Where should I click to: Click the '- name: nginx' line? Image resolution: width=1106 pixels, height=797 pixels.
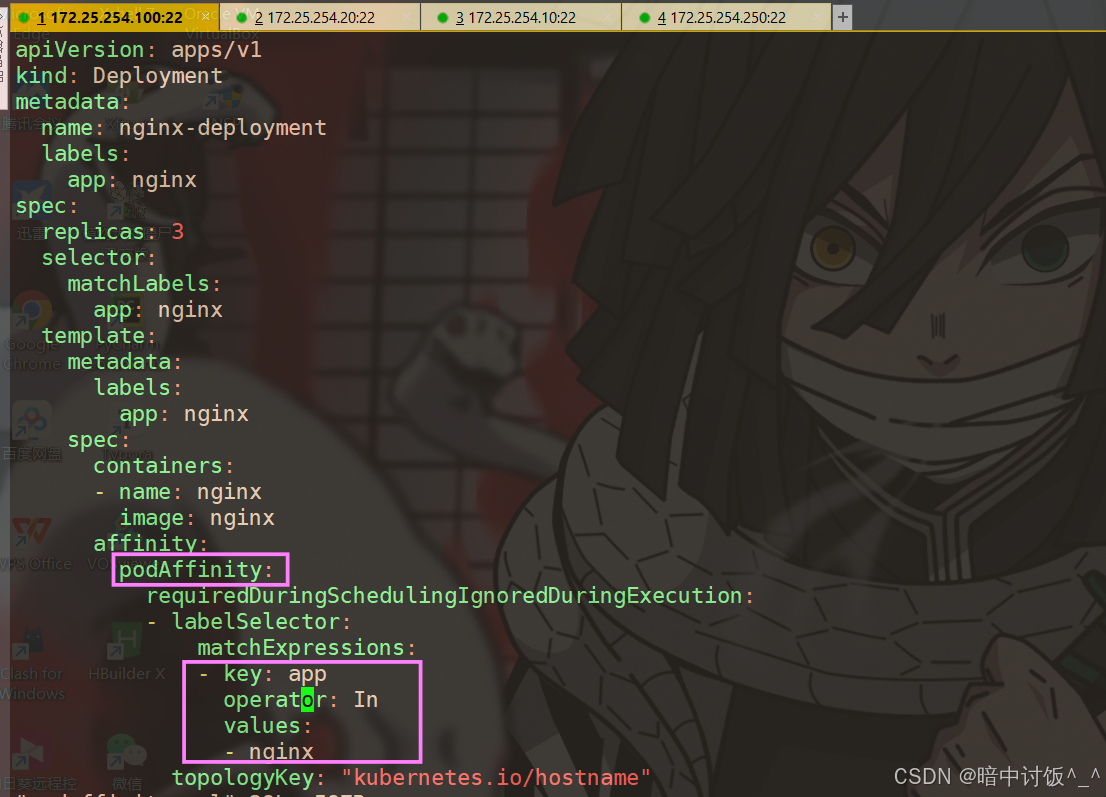(178, 492)
